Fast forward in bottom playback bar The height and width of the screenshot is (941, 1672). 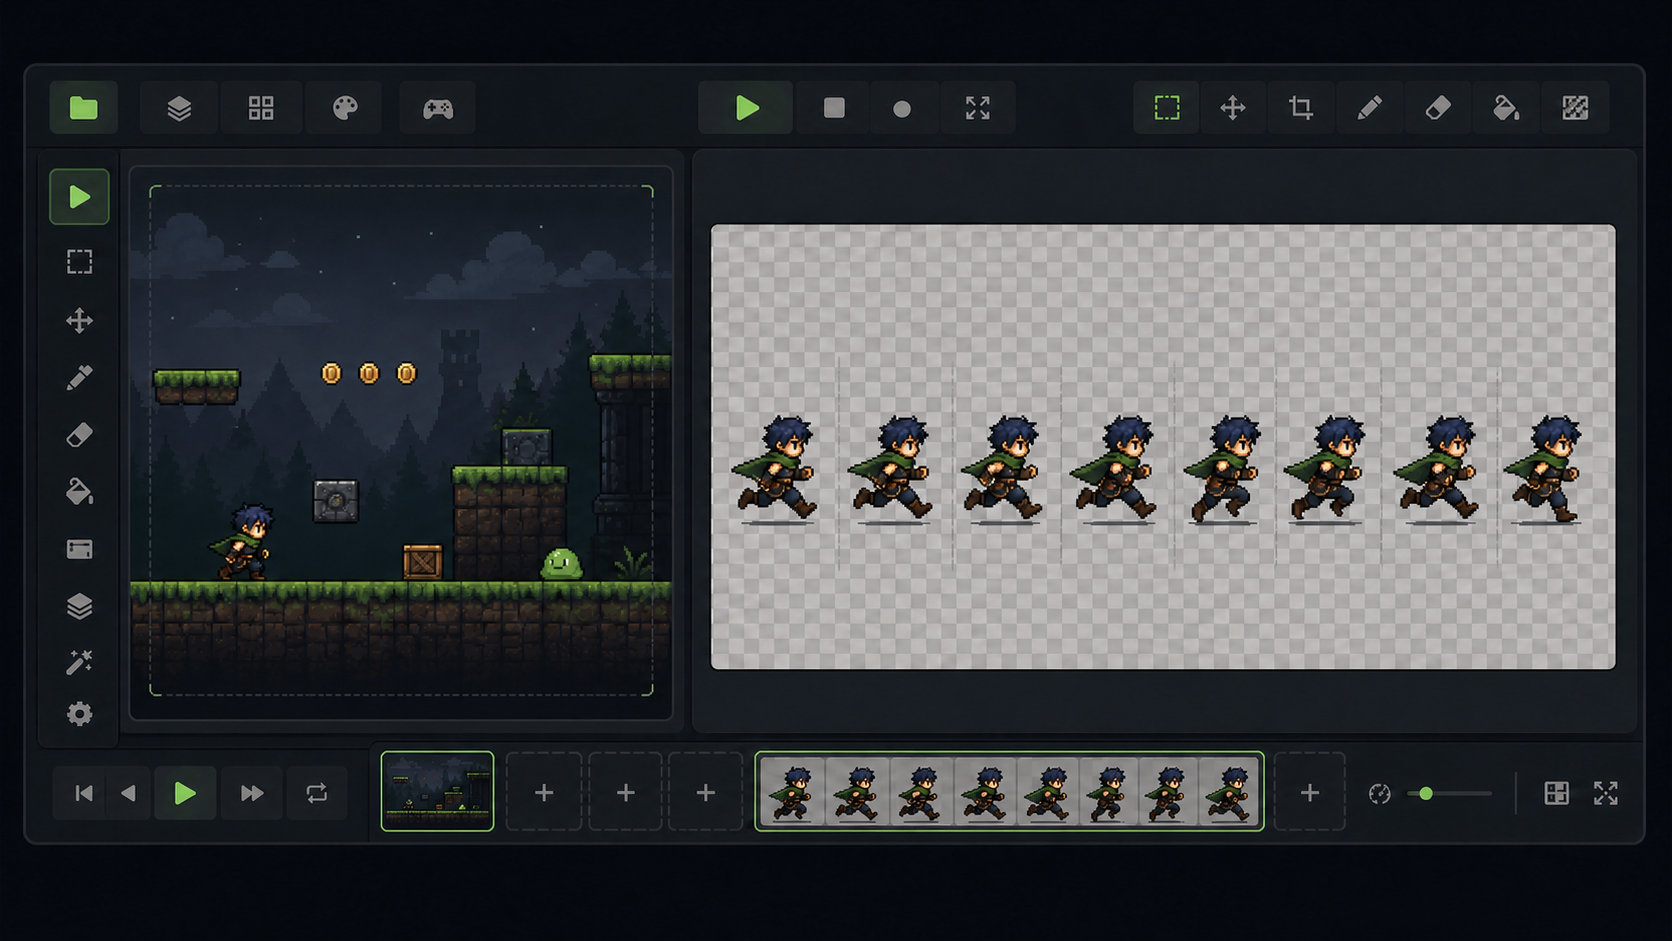point(252,793)
